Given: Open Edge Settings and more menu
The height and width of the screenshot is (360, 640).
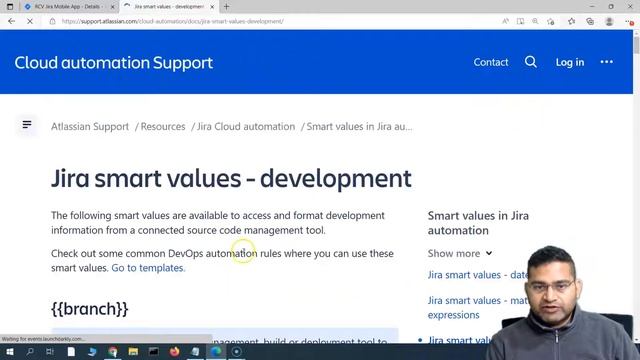Looking at the screenshot, I should tap(629, 22).
